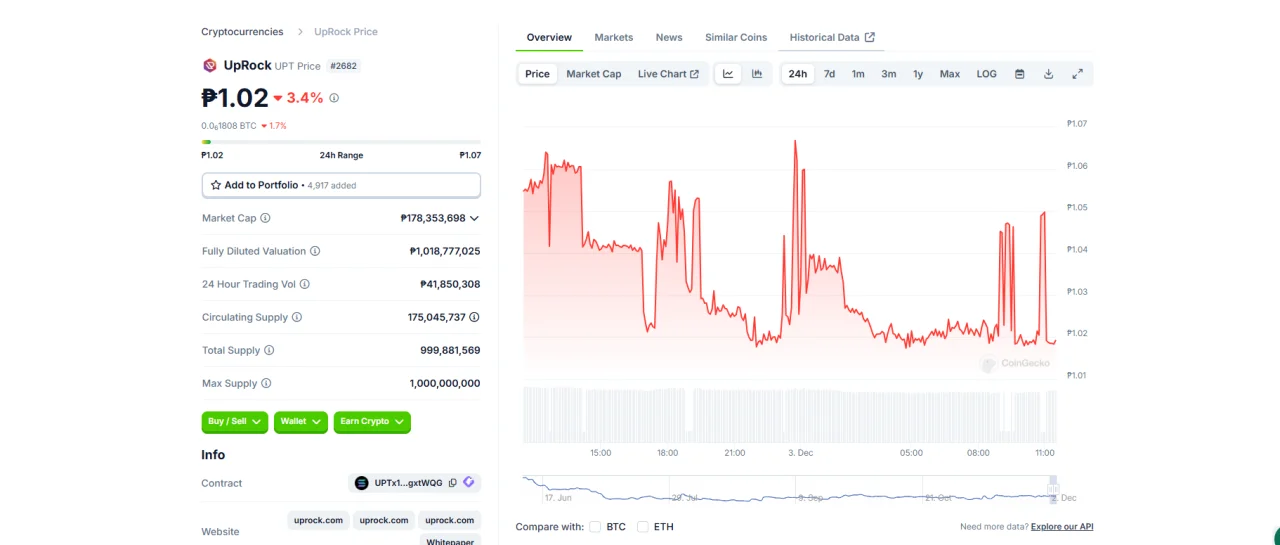Open the Historical Data tab
The image size is (1280, 545).
click(832, 37)
